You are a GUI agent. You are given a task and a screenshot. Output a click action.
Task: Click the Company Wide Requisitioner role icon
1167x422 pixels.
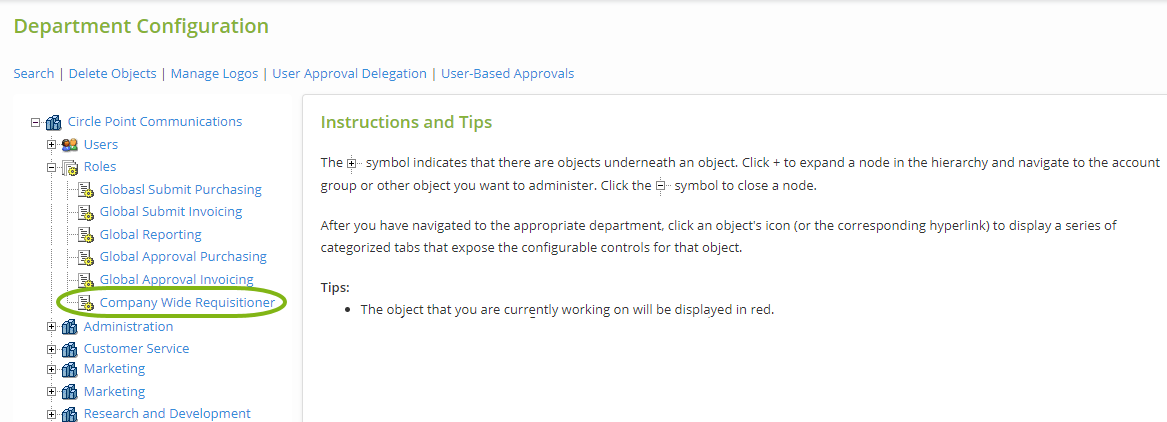pos(86,303)
